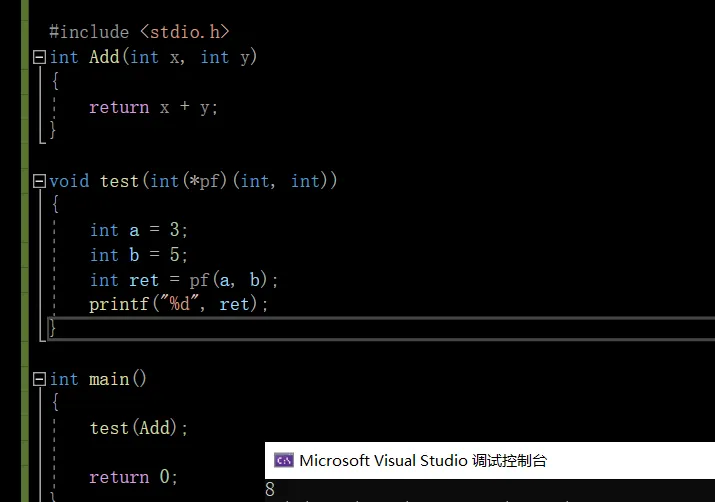Viewport: 715px width, 502px height.
Task: Collapse the main function code block
Action: pos(39,379)
